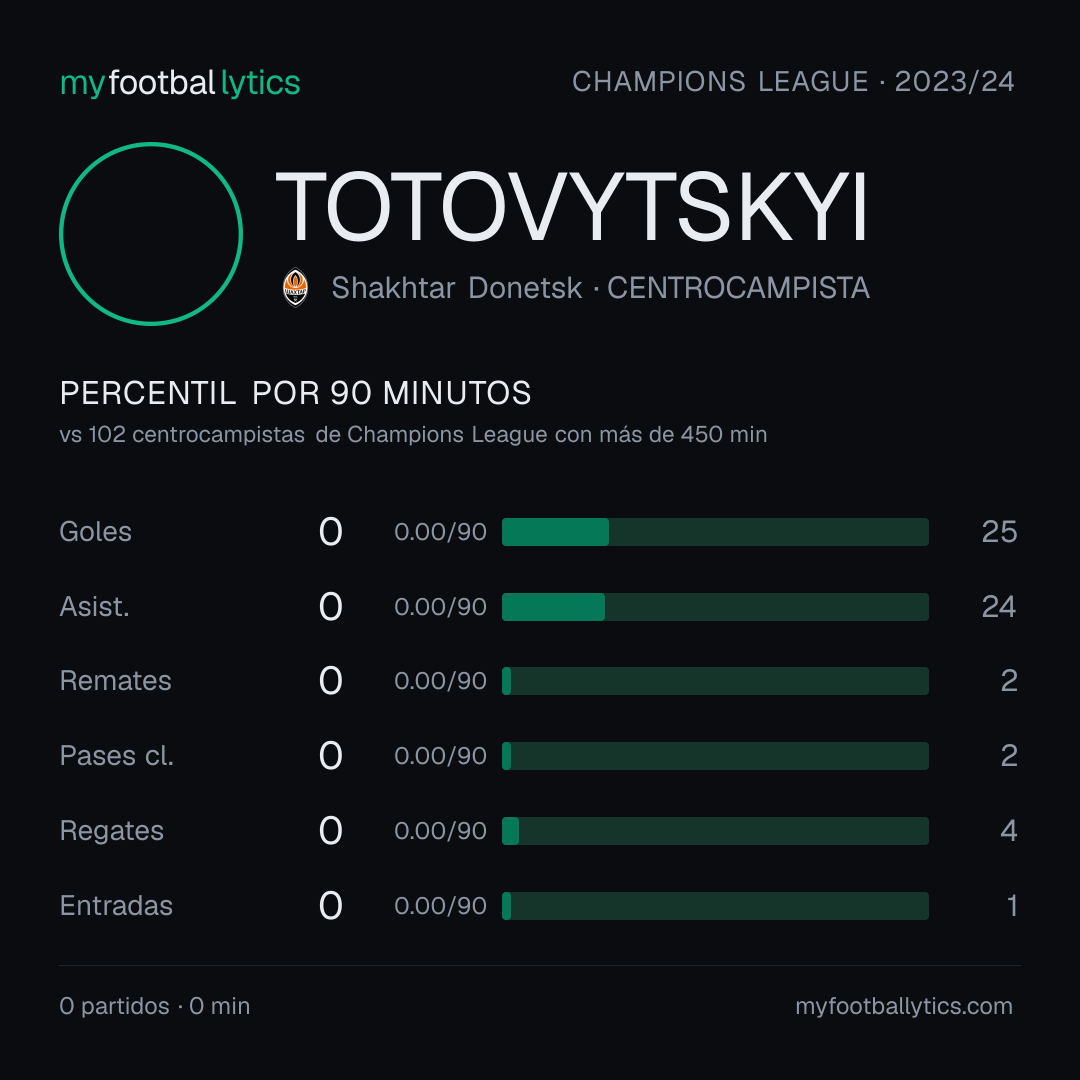The width and height of the screenshot is (1080, 1080).
Task: Click the Goles percentile bar
Action: [715, 532]
